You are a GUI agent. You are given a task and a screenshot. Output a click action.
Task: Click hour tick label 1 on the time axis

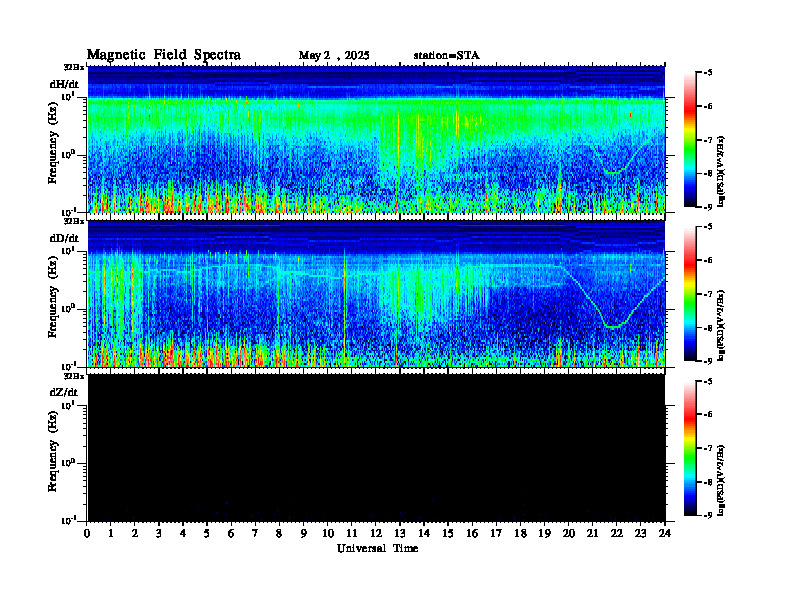click(111, 534)
